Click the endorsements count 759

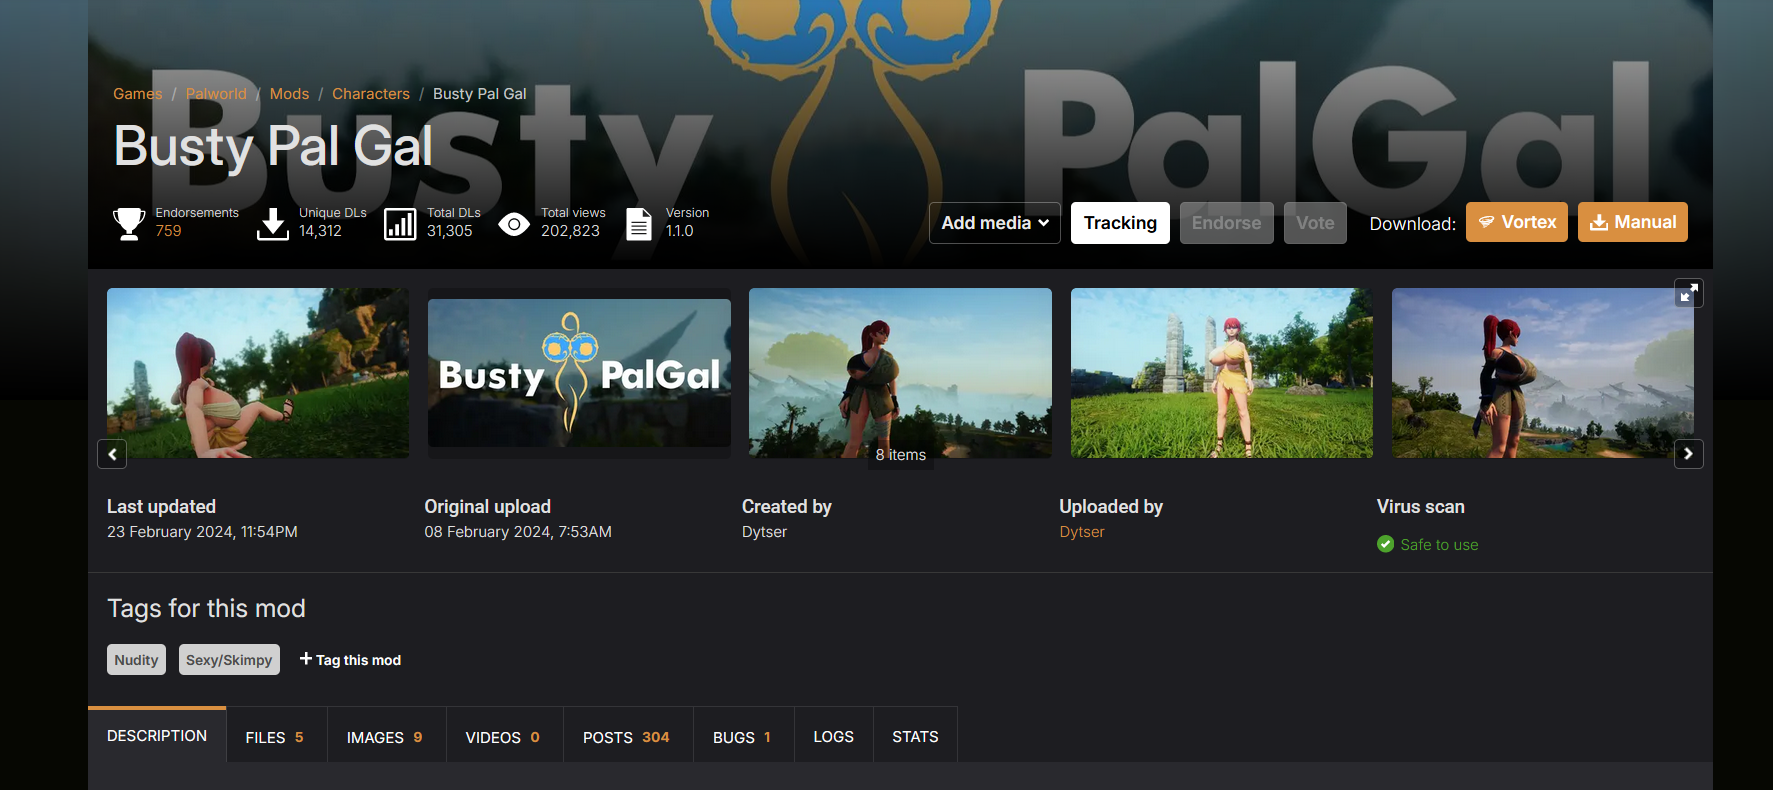click(x=168, y=231)
